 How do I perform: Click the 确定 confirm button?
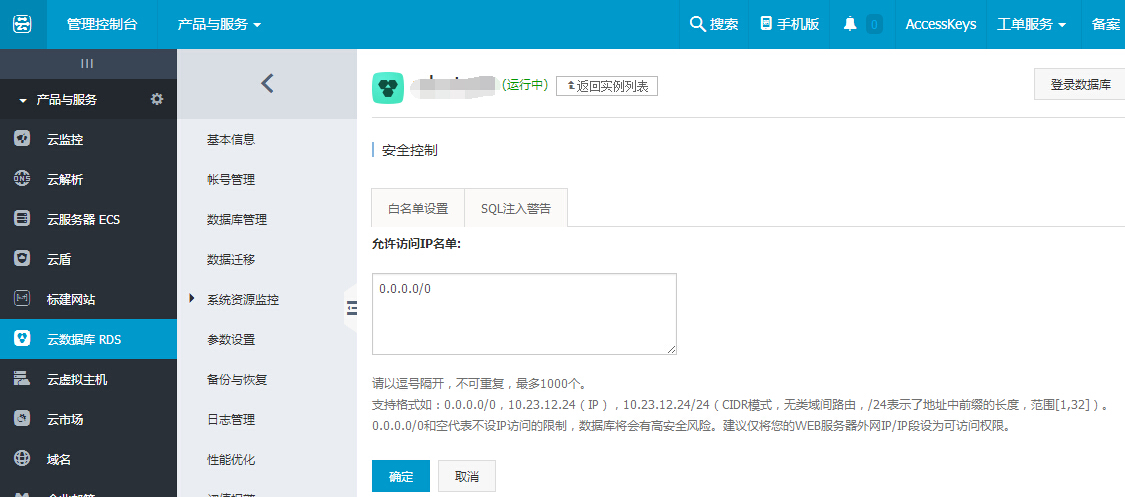(x=401, y=476)
